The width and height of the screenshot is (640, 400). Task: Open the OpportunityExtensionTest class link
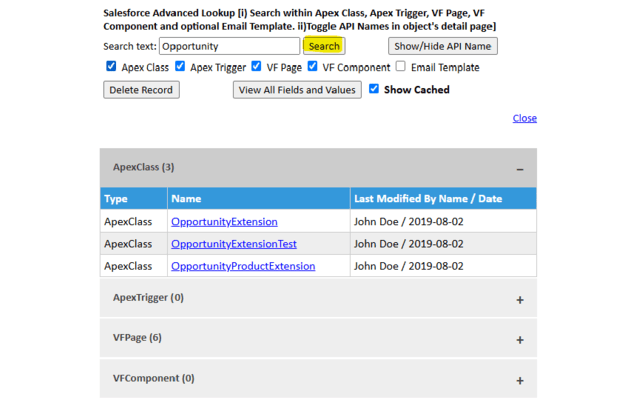[234, 244]
